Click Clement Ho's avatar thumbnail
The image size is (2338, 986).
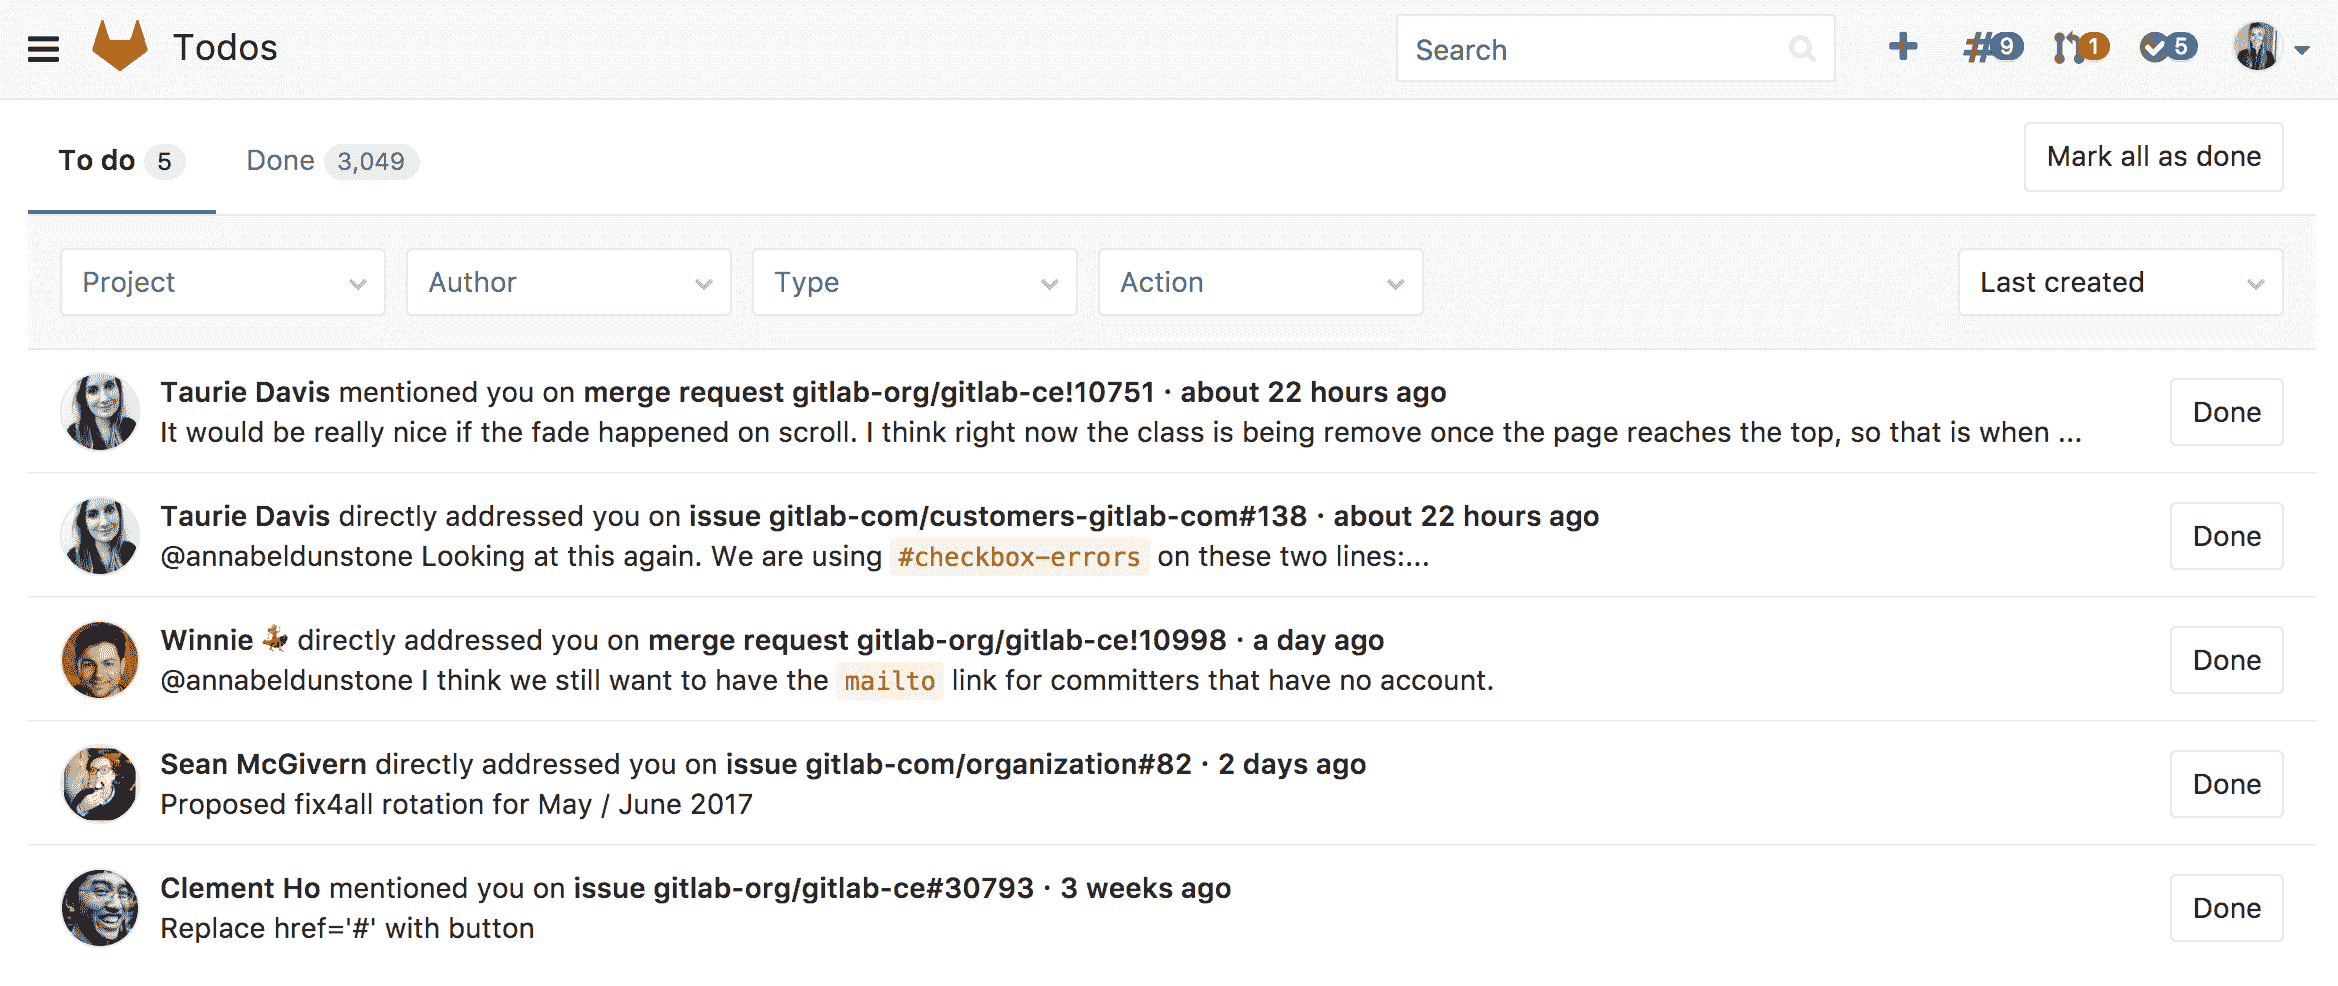click(100, 908)
